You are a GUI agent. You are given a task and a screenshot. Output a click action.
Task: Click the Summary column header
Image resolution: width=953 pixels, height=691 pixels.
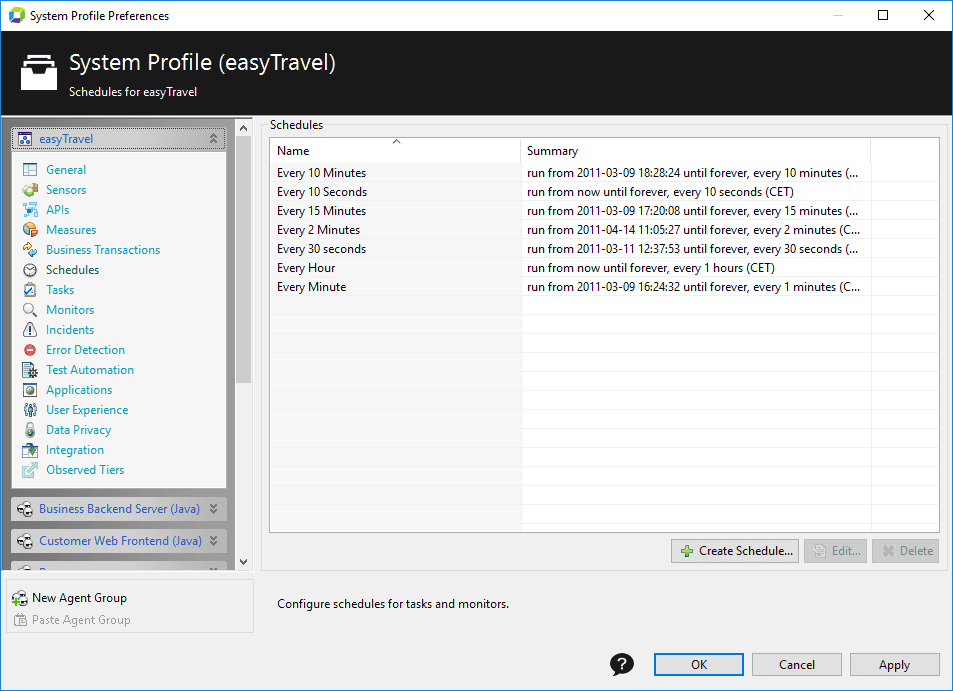click(x=695, y=151)
